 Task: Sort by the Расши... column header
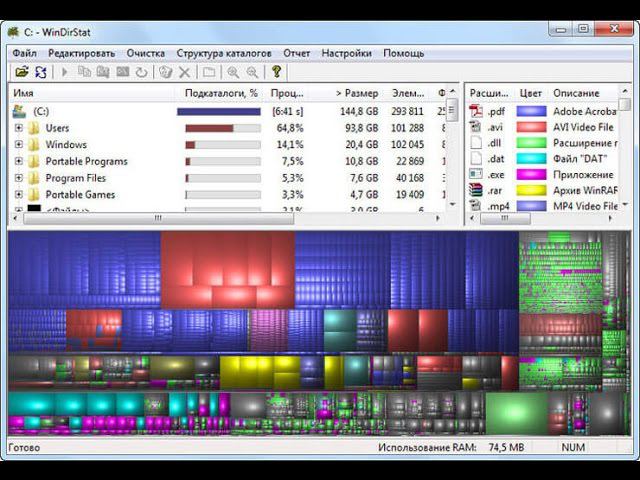(x=489, y=93)
